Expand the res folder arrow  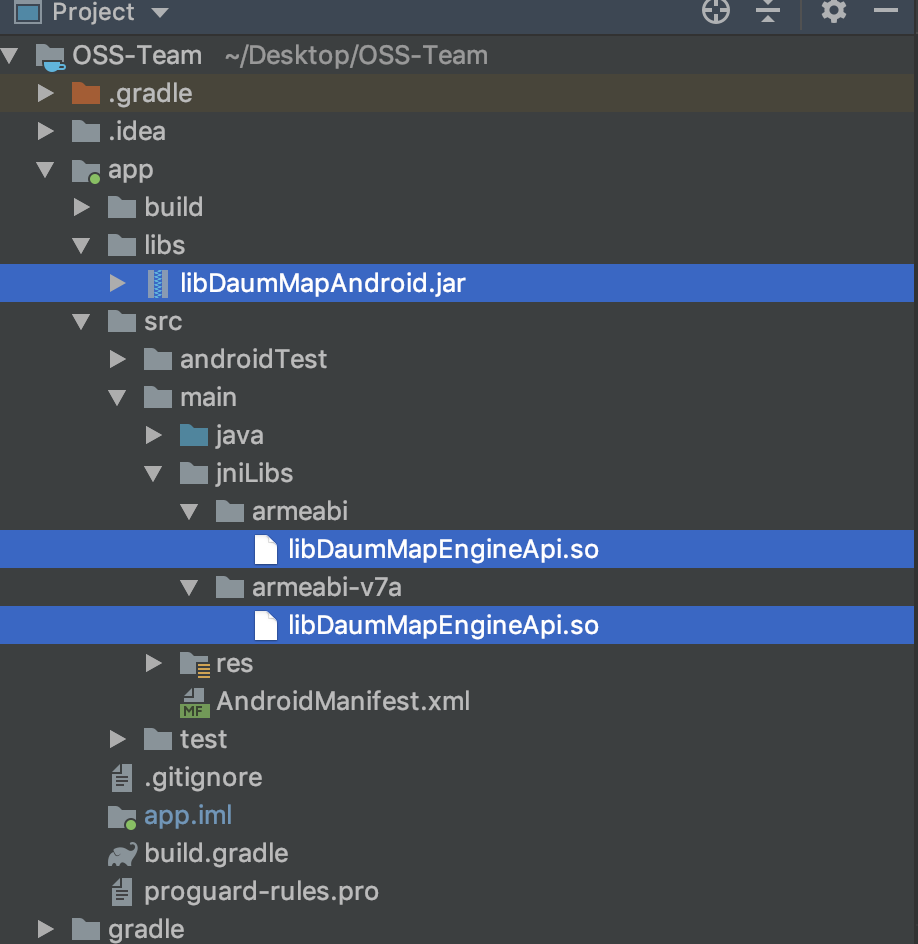click(154, 663)
